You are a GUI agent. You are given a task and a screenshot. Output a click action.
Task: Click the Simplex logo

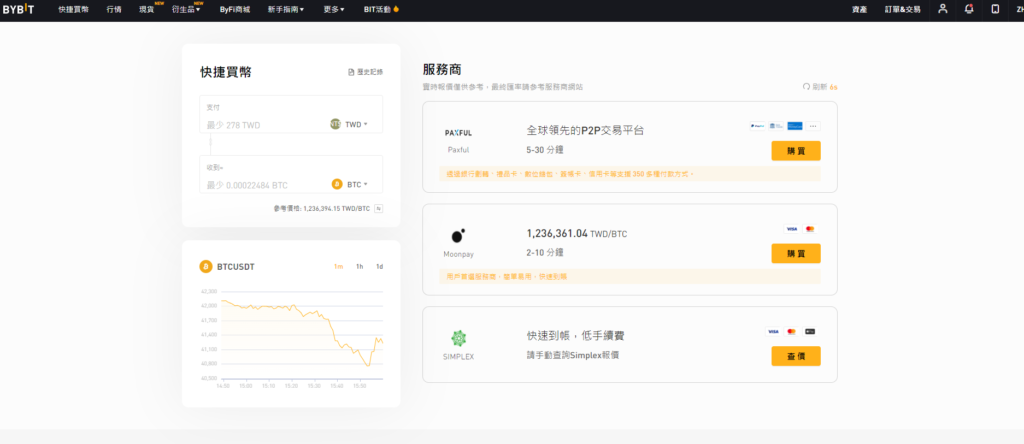[x=458, y=338]
